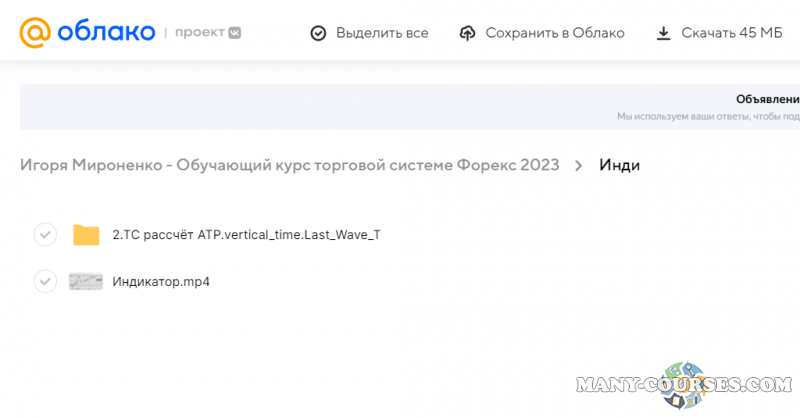The height and width of the screenshot is (418, 800).
Task: Click the "Объявление" announcement banner
Action: point(766,99)
